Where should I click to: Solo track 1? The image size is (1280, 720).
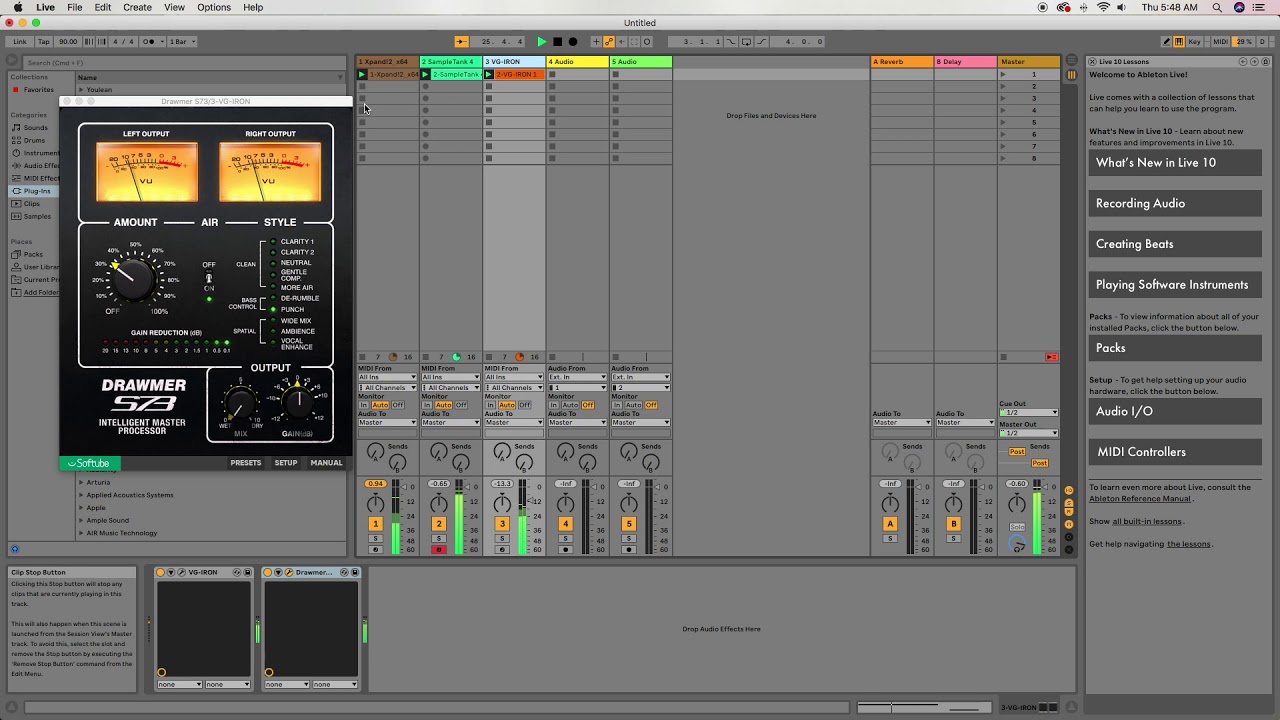pos(375,538)
